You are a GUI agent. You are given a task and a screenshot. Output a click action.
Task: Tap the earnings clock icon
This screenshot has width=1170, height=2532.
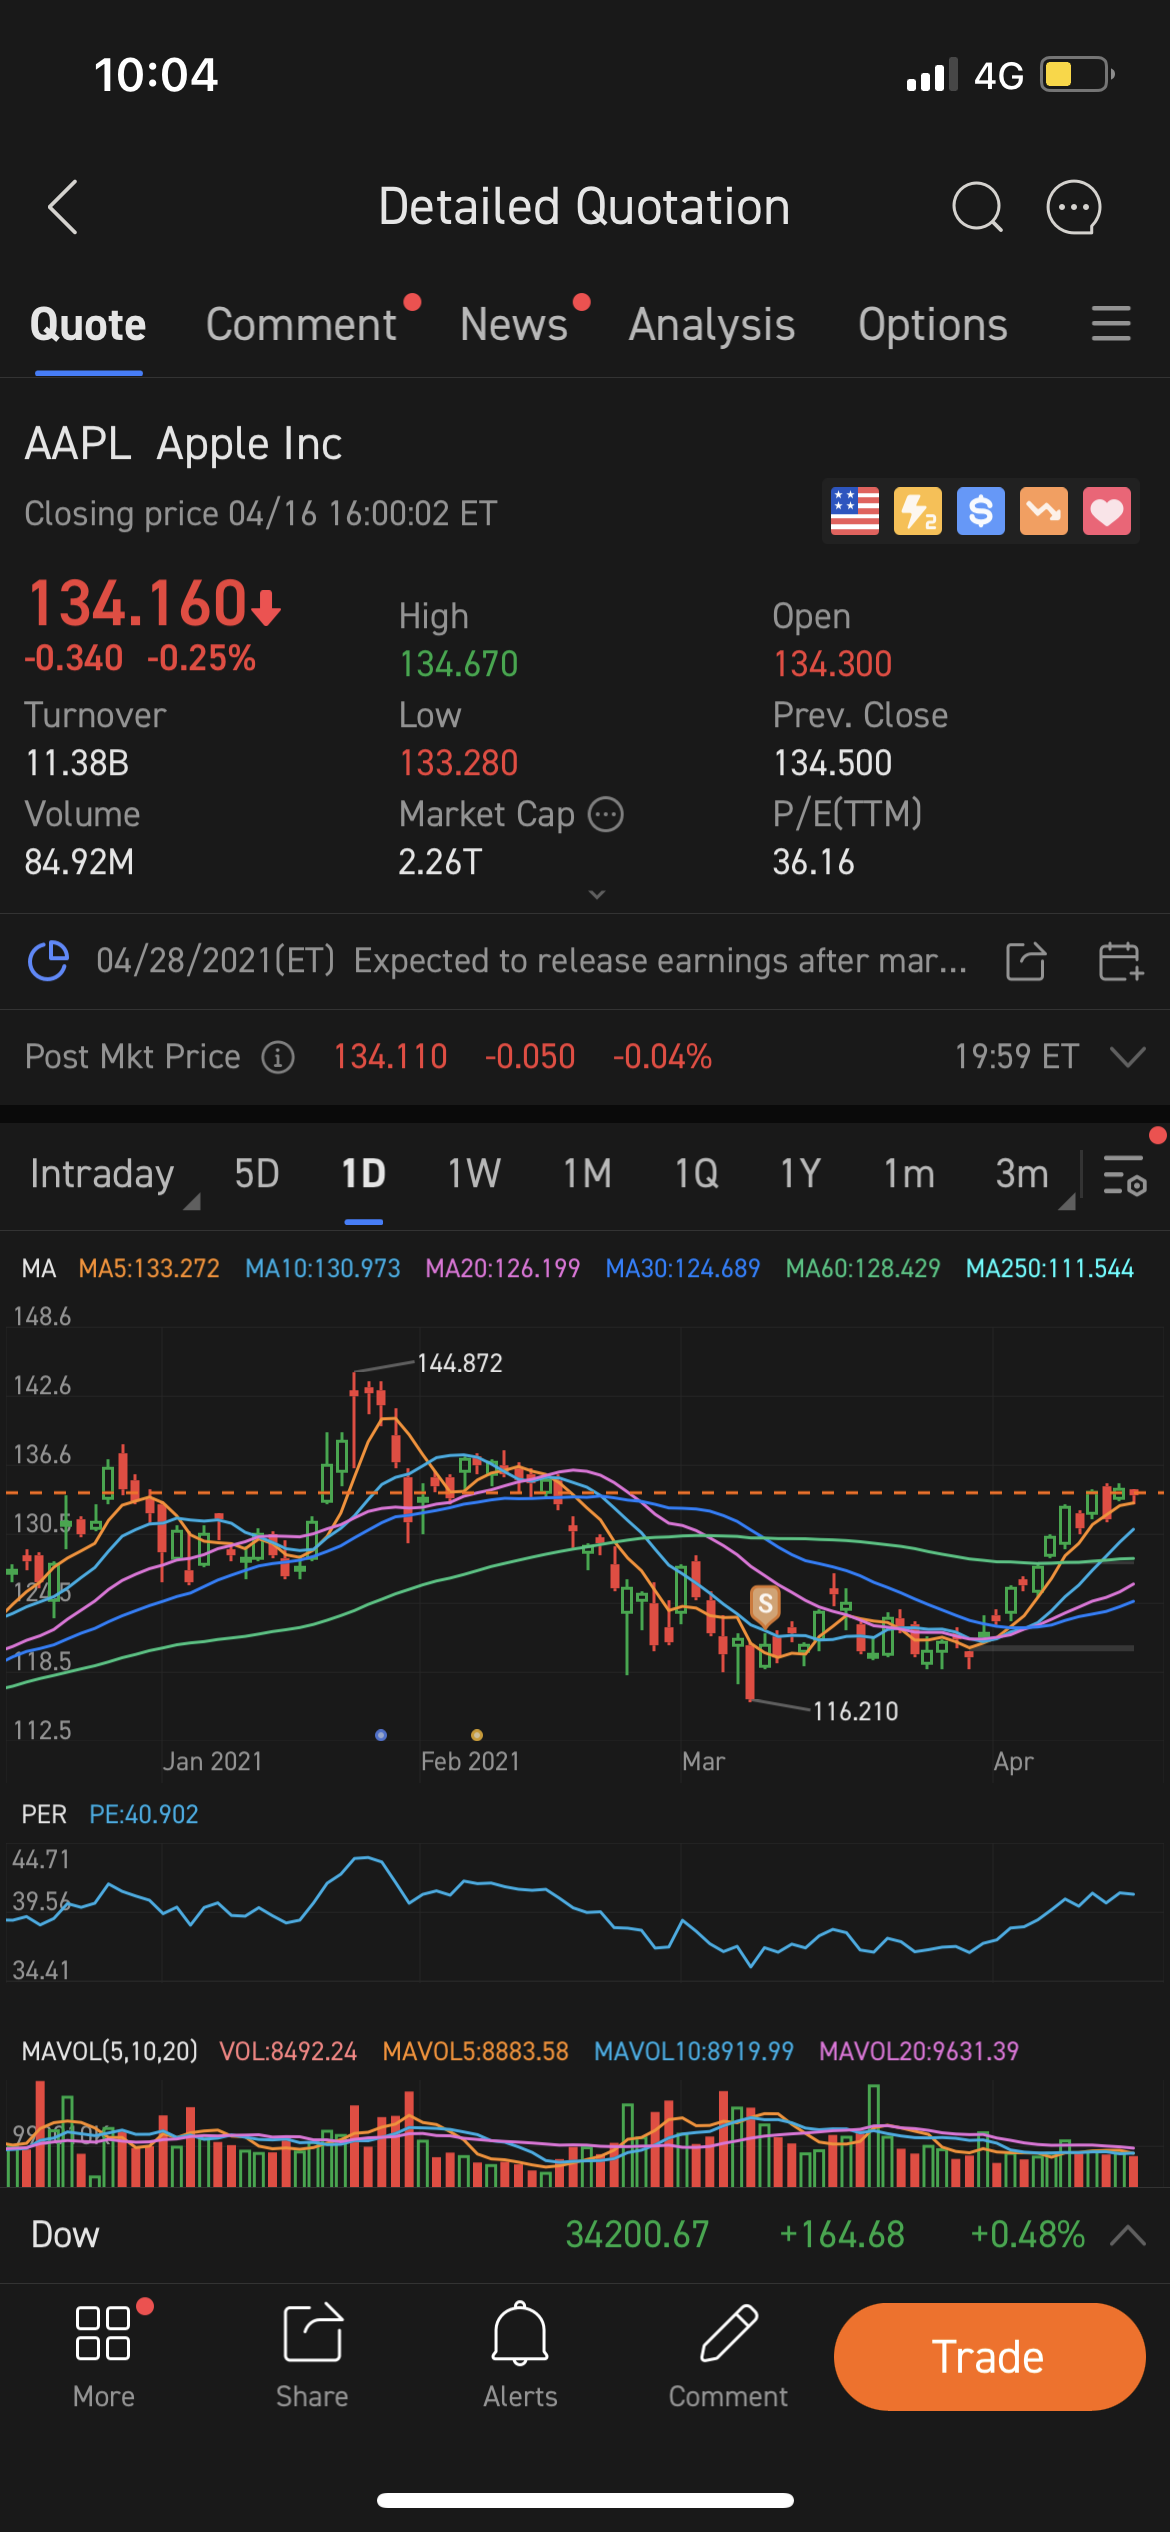tap(48, 961)
